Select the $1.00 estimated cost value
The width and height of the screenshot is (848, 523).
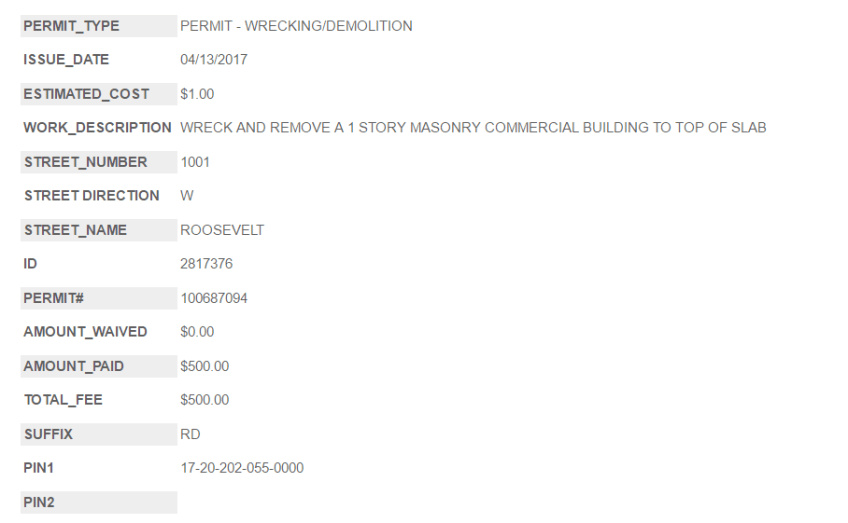coord(197,94)
